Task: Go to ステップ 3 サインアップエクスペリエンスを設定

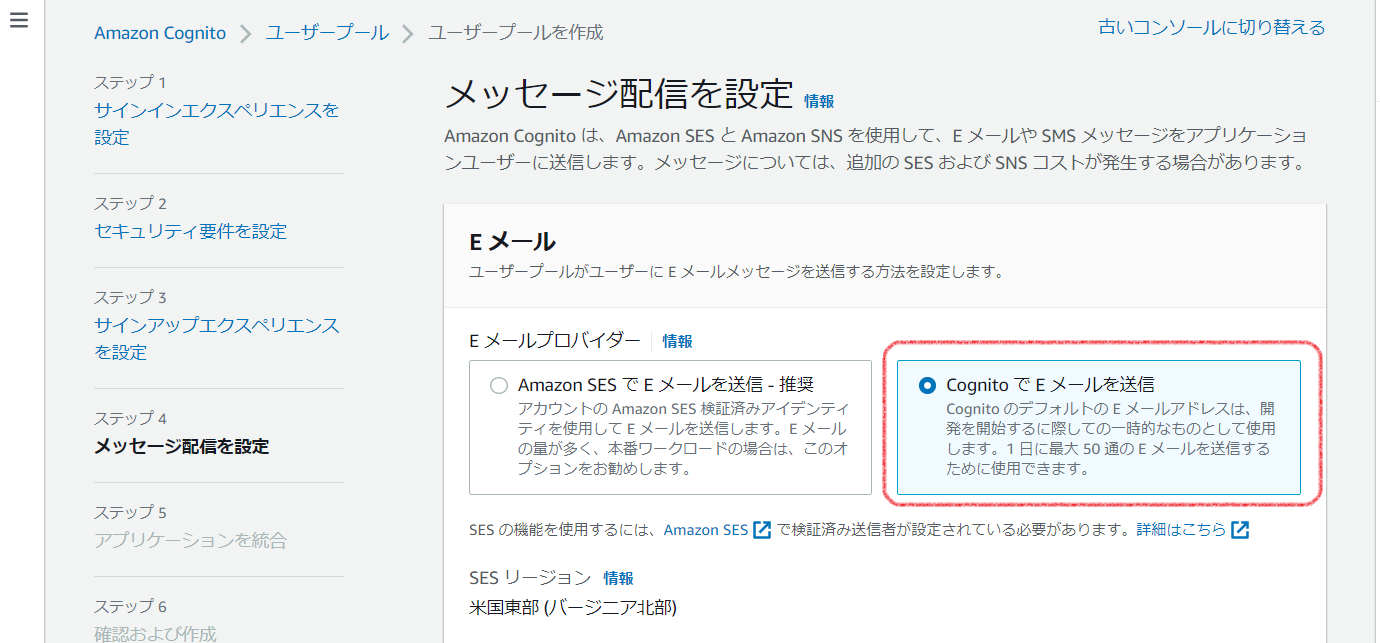Action: point(216,339)
